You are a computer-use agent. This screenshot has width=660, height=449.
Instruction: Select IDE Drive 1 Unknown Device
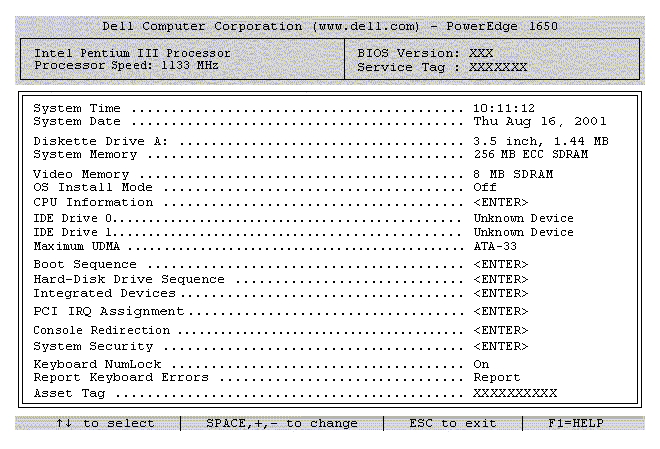[x=523, y=232]
